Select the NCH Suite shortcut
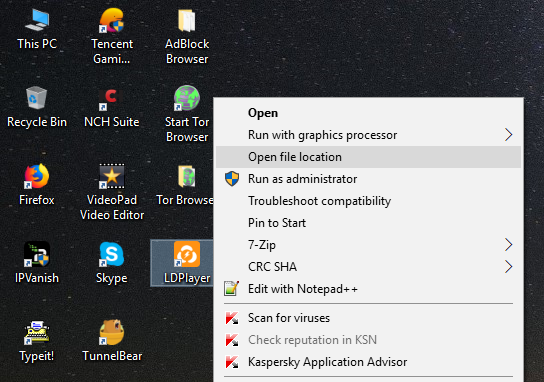This screenshot has height=382, width=544. 111,99
